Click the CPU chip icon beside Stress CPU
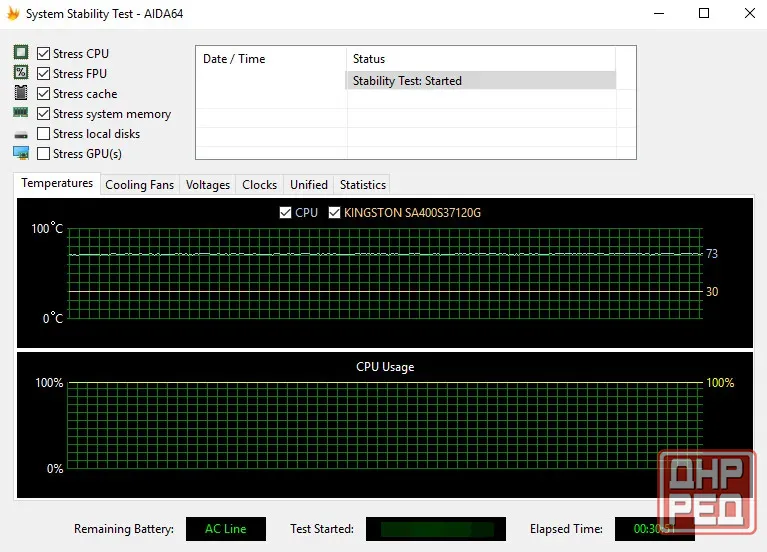This screenshot has height=552, width=767. [x=21, y=52]
